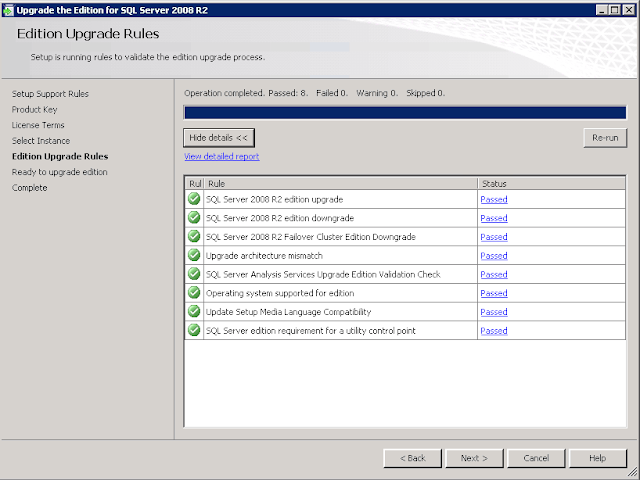Select the Setup Support Rules step
Screen dimensions: 640x480
pyautogui.click(x=50, y=94)
